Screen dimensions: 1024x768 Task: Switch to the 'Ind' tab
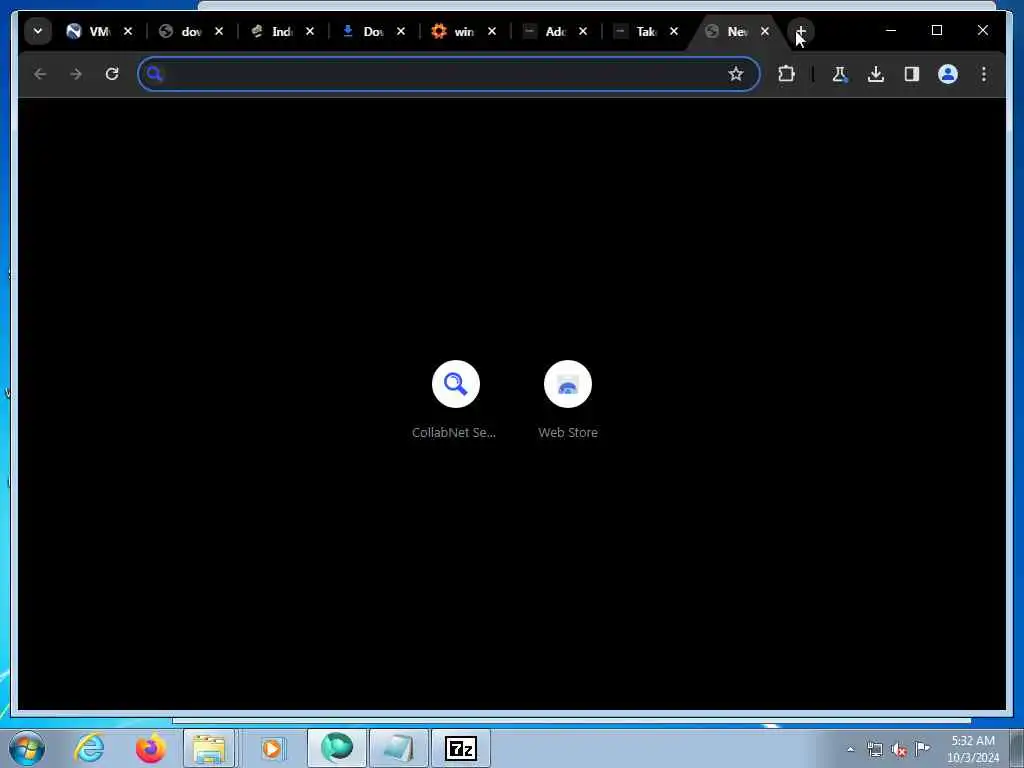[272, 31]
